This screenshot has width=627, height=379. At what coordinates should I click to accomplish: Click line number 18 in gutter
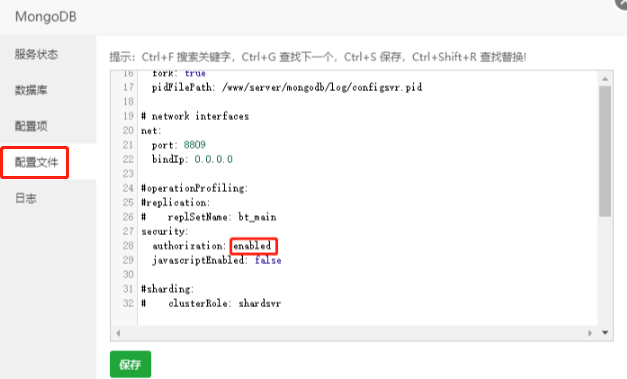(128, 102)
